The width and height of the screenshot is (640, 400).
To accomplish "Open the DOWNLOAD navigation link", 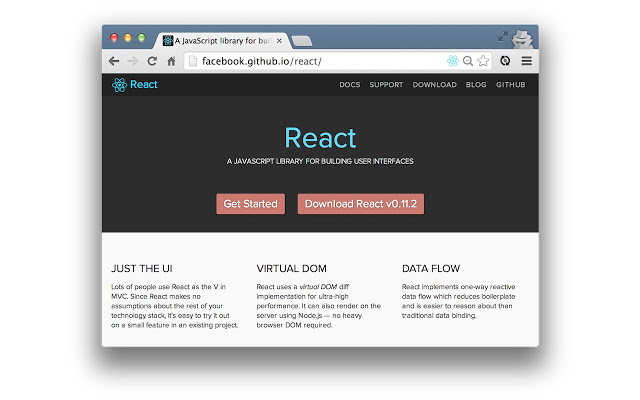I will (x=434, y=84).
